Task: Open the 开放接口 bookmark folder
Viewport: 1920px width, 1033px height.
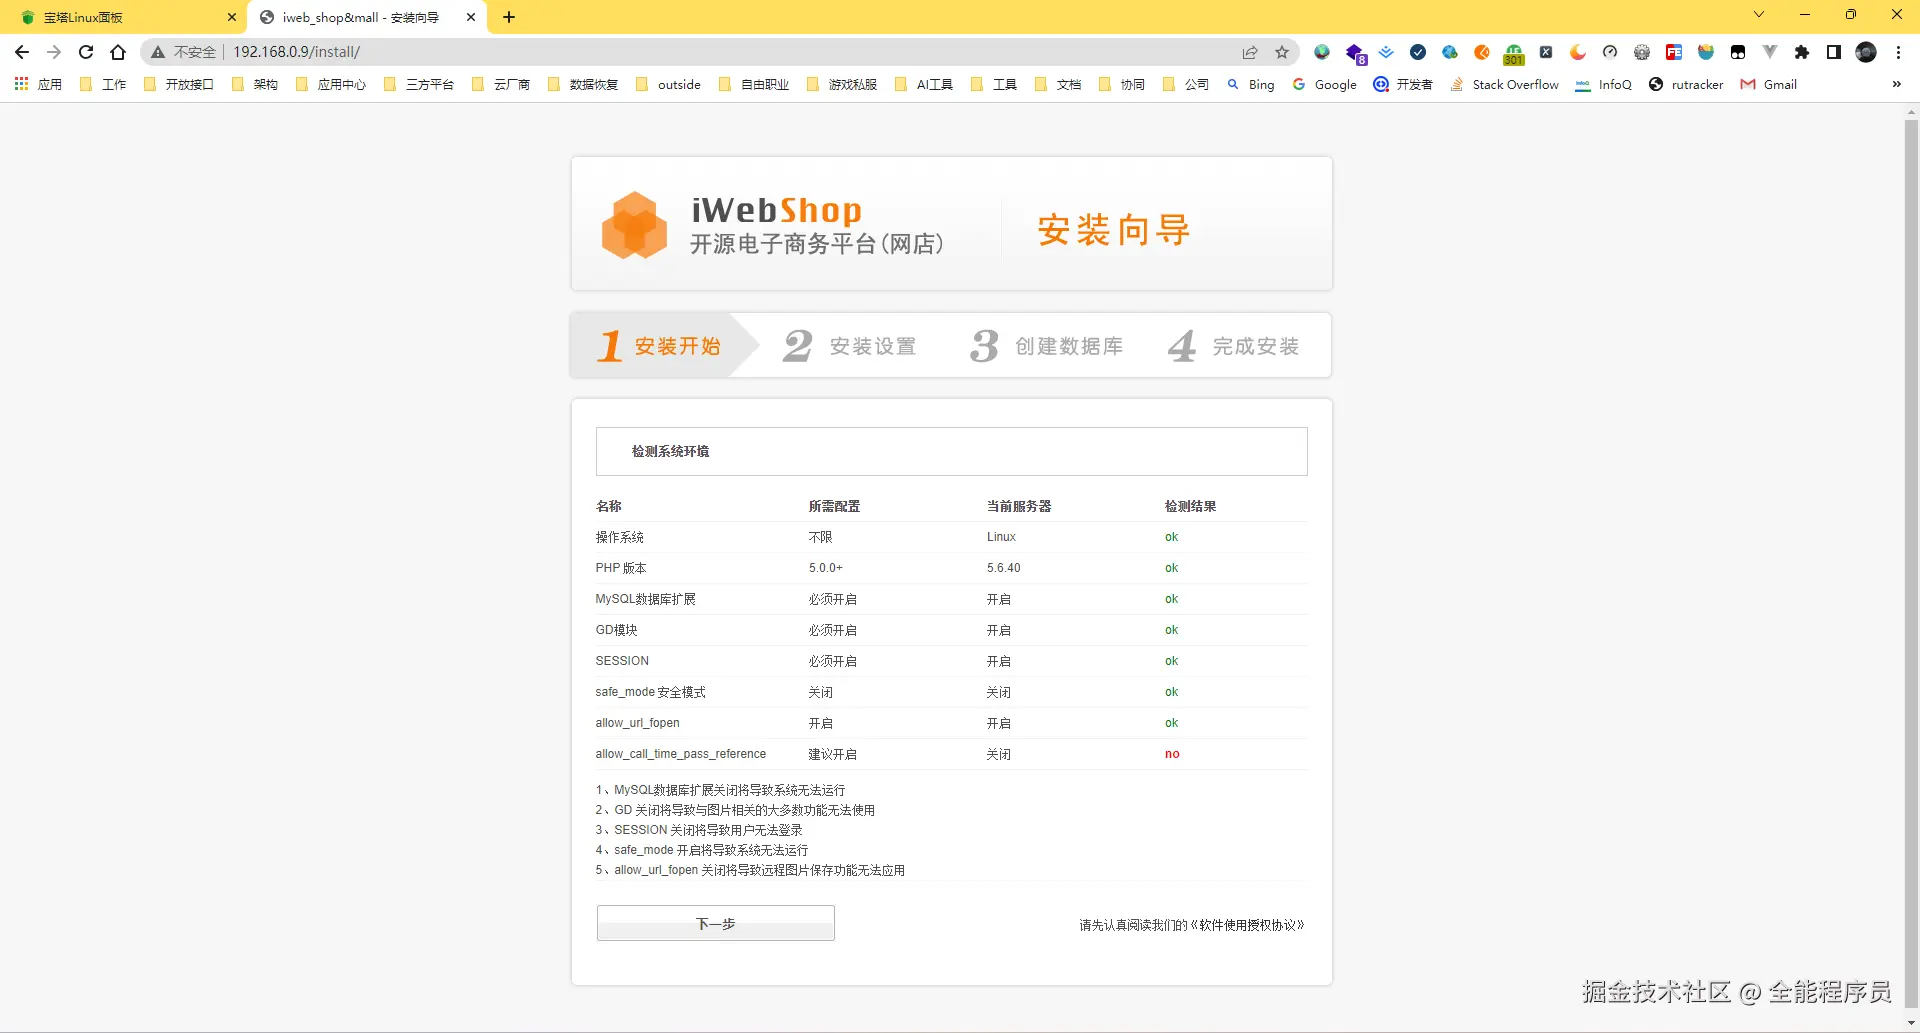Action: coord(179,85)
